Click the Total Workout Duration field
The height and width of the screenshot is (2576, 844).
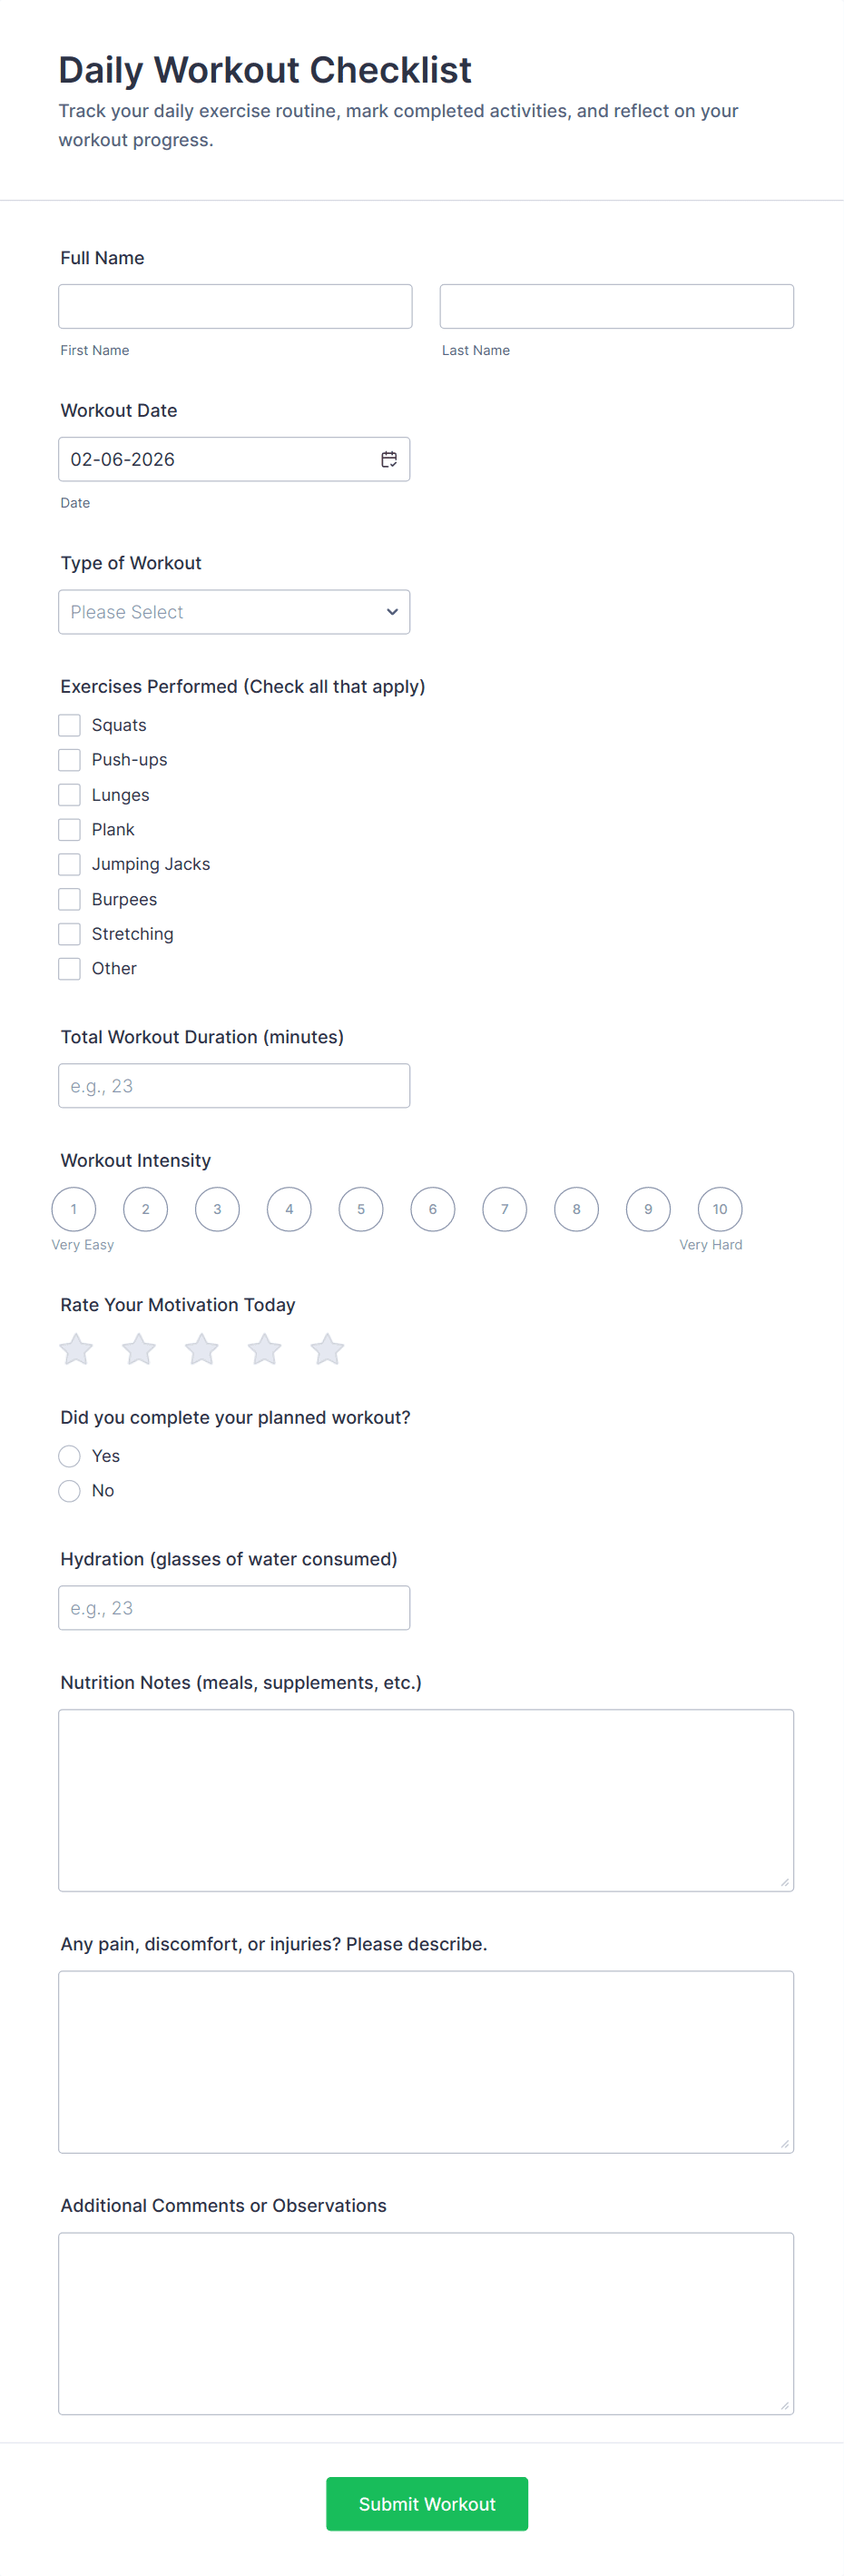click(x=234, y=1086)
